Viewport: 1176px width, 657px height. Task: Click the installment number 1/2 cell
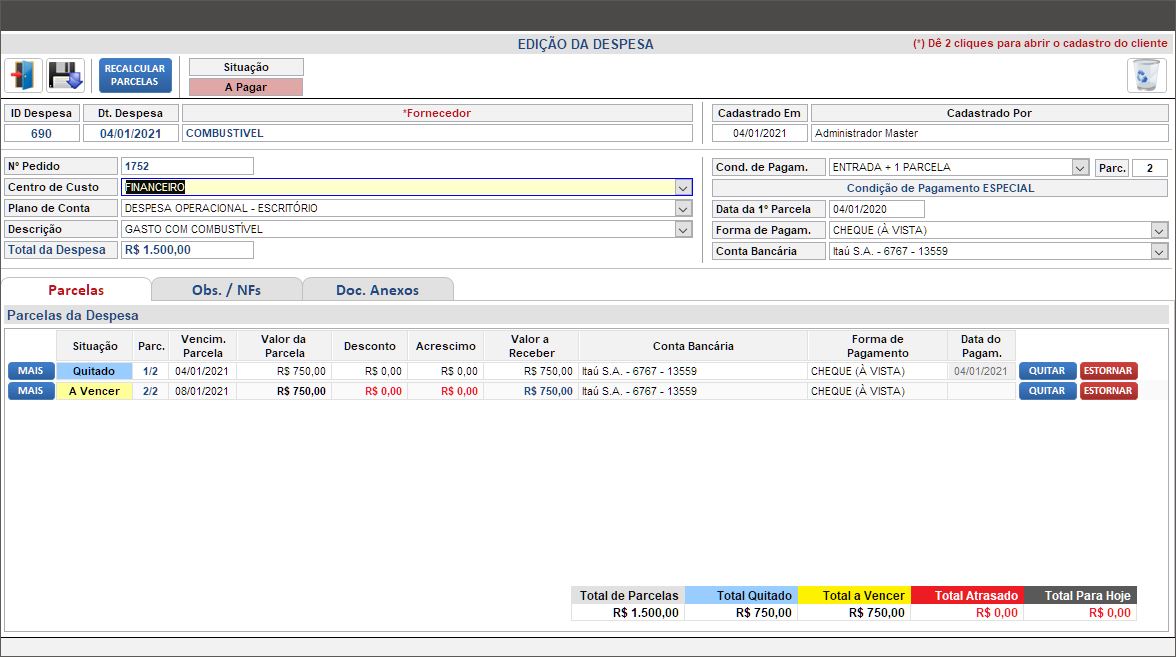click(150, 371)
